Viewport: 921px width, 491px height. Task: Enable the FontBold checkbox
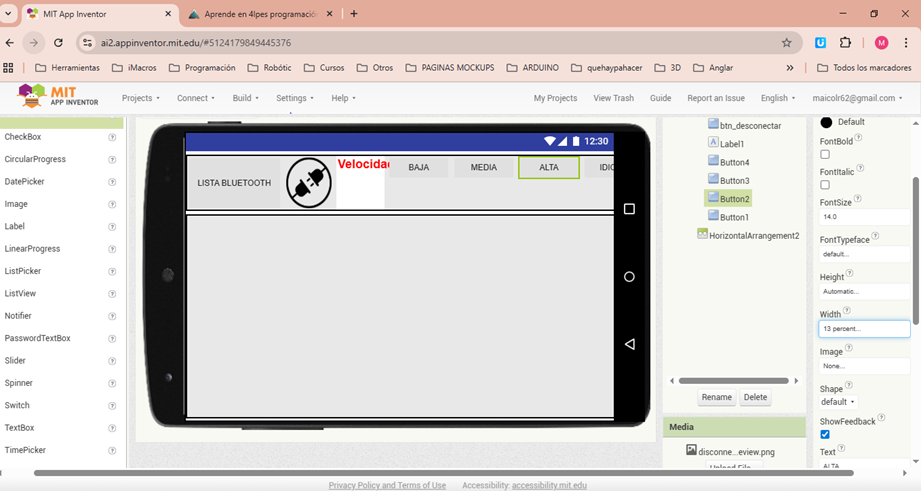825,154
